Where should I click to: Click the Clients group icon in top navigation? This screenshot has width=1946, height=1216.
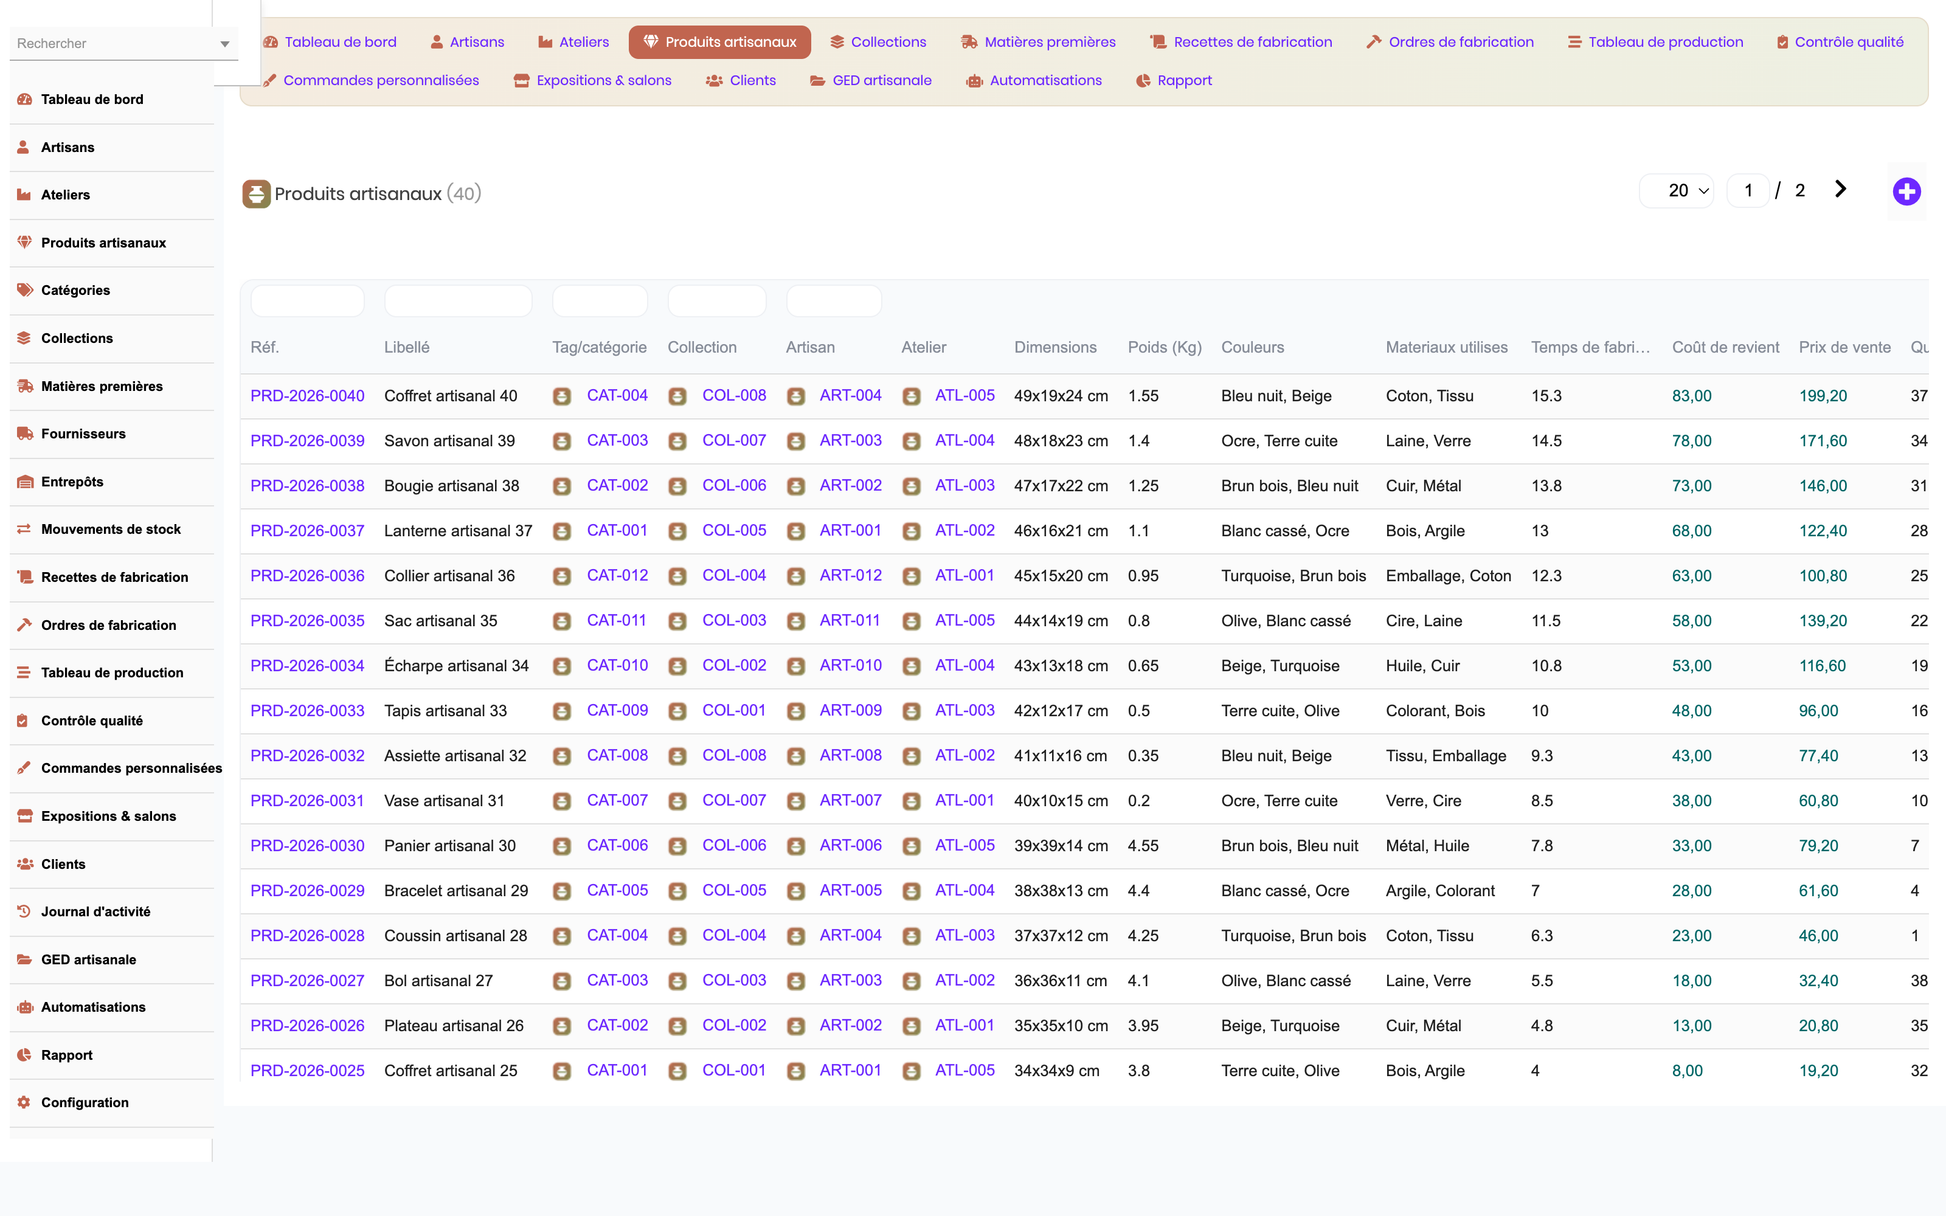pos(714,80)
